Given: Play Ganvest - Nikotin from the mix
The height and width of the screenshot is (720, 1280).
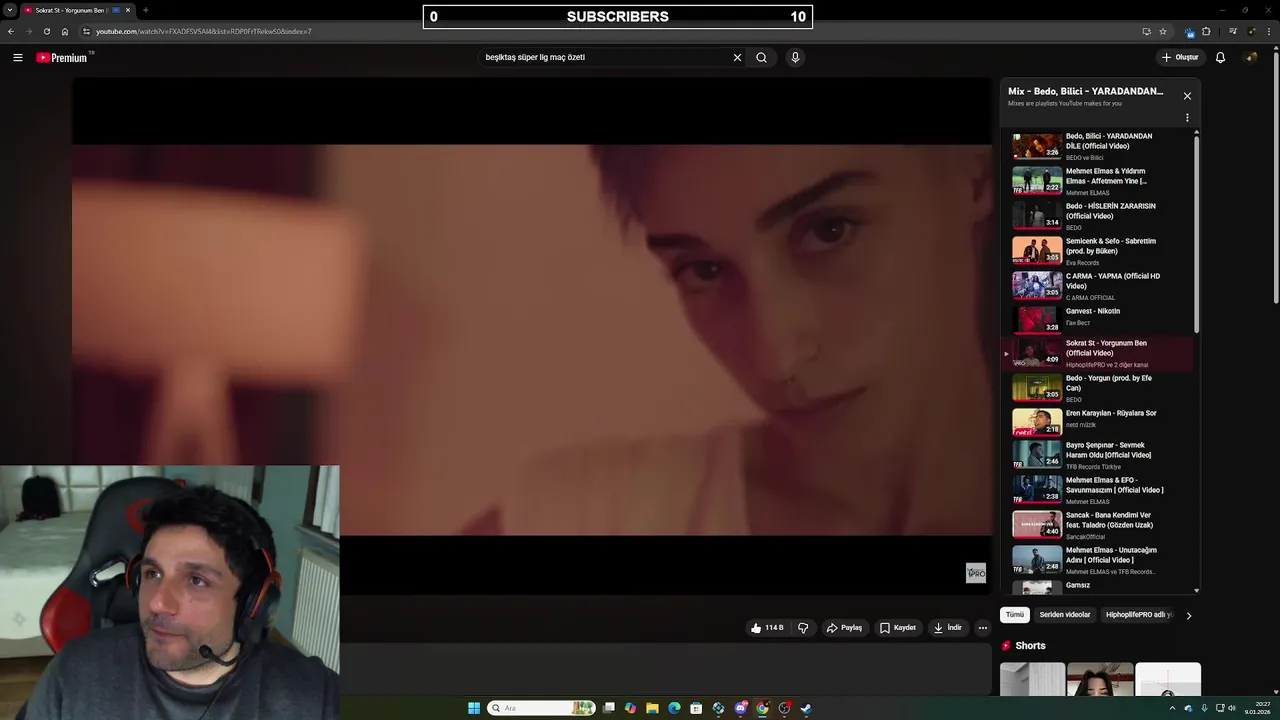Looking at the screenshot, I should click(x=1098, y=319).
